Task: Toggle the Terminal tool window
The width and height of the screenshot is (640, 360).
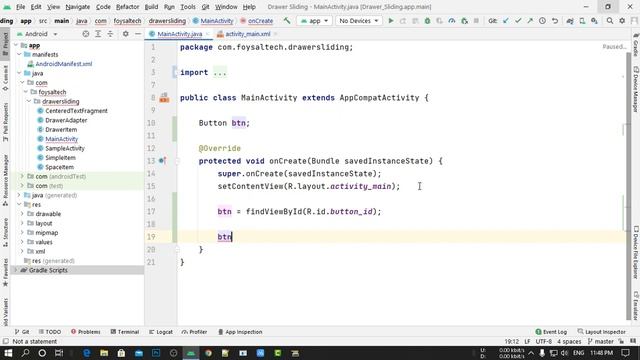Action: (x=125, y=332)
